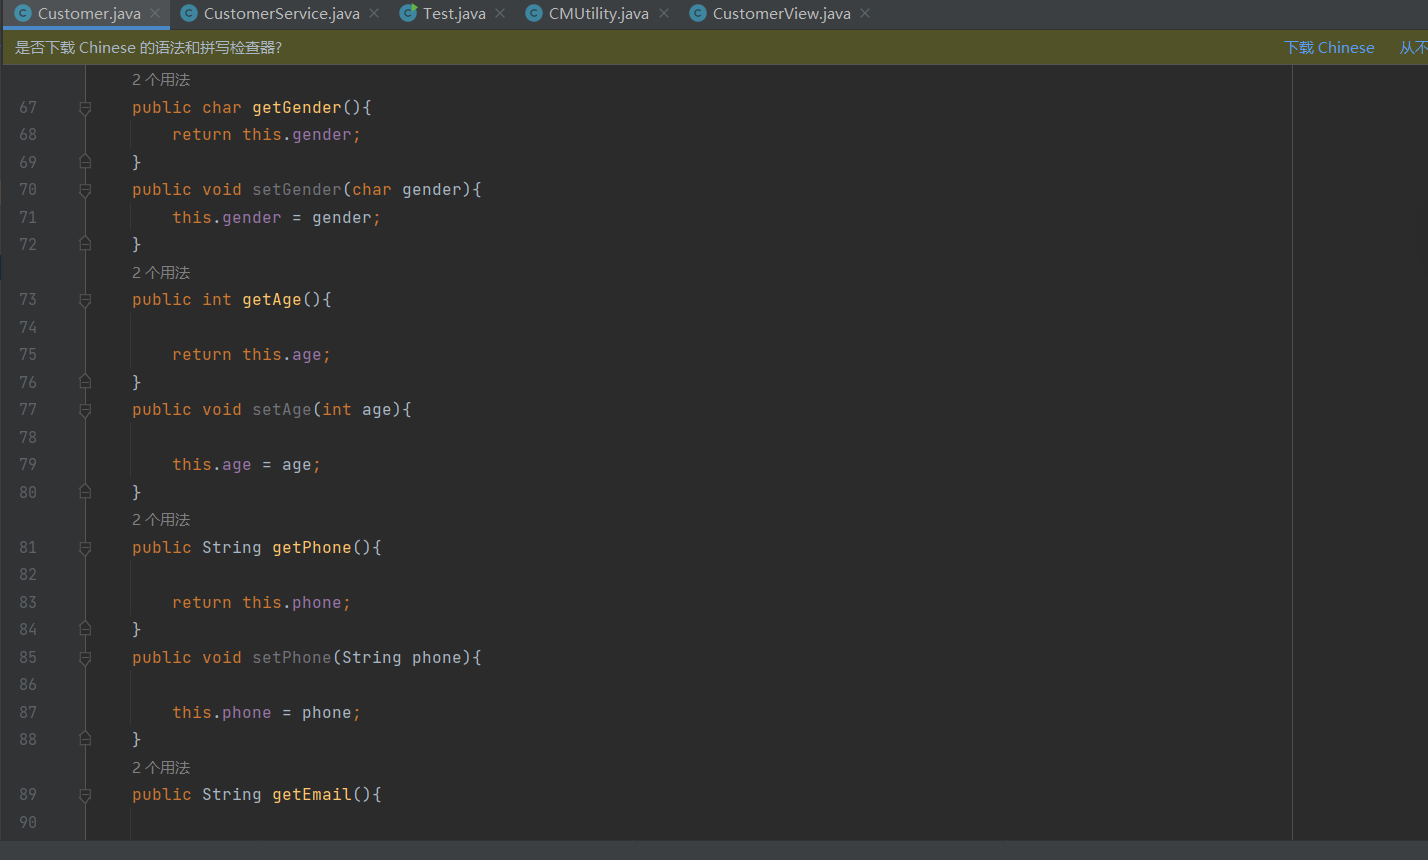Click the 'String phone' parameter in setPhone
Screen dimensions: 1428x860
point(402,658)
